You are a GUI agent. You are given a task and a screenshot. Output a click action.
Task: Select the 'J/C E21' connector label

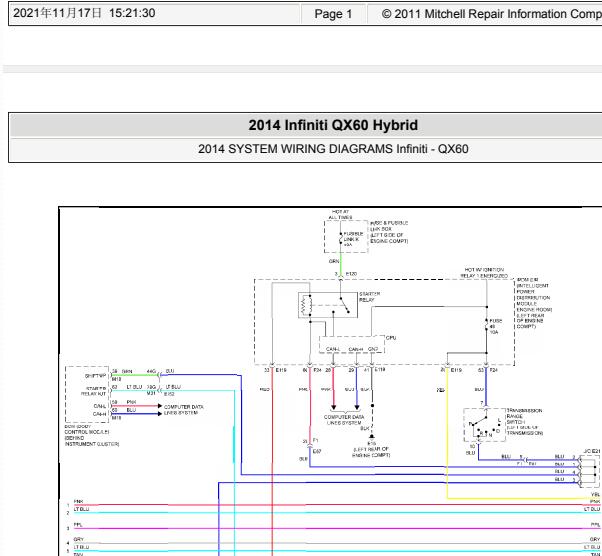pos(592,450)
